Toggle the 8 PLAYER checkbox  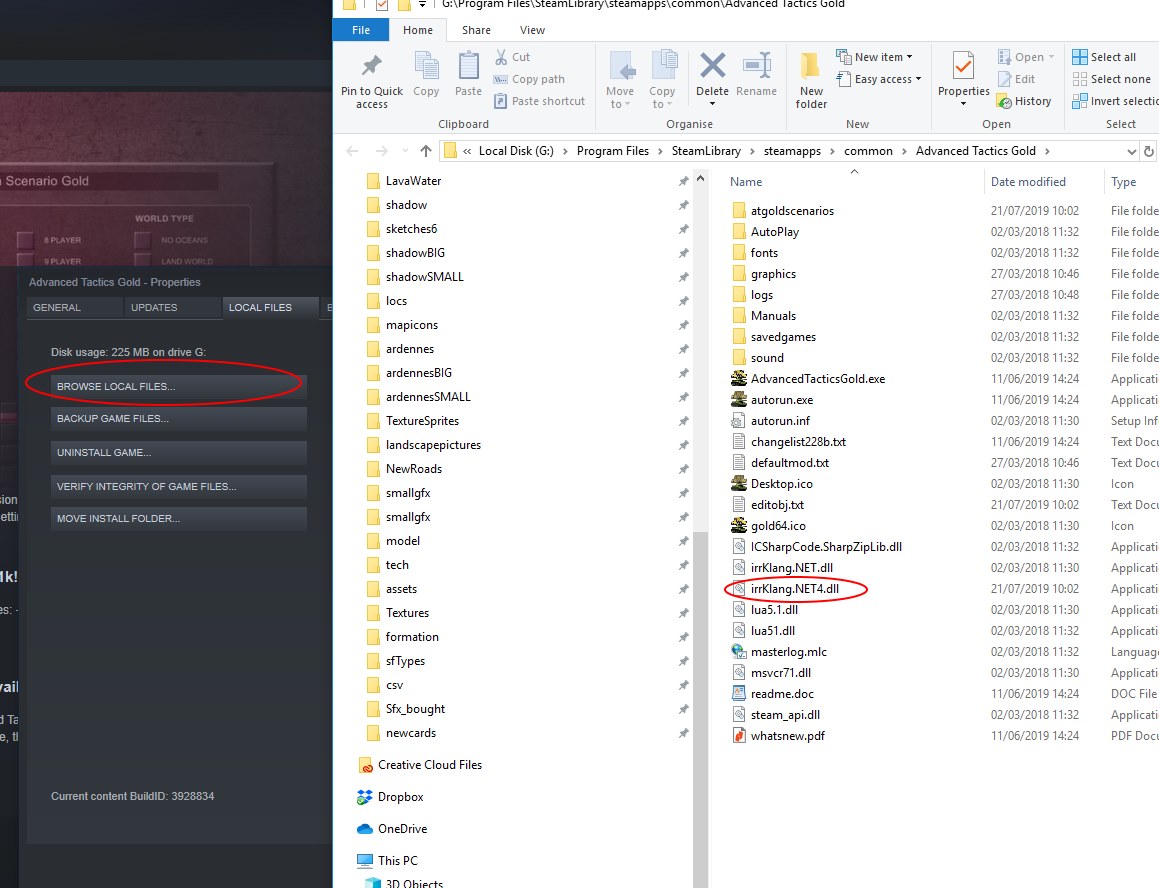click(x=25, y=240)
